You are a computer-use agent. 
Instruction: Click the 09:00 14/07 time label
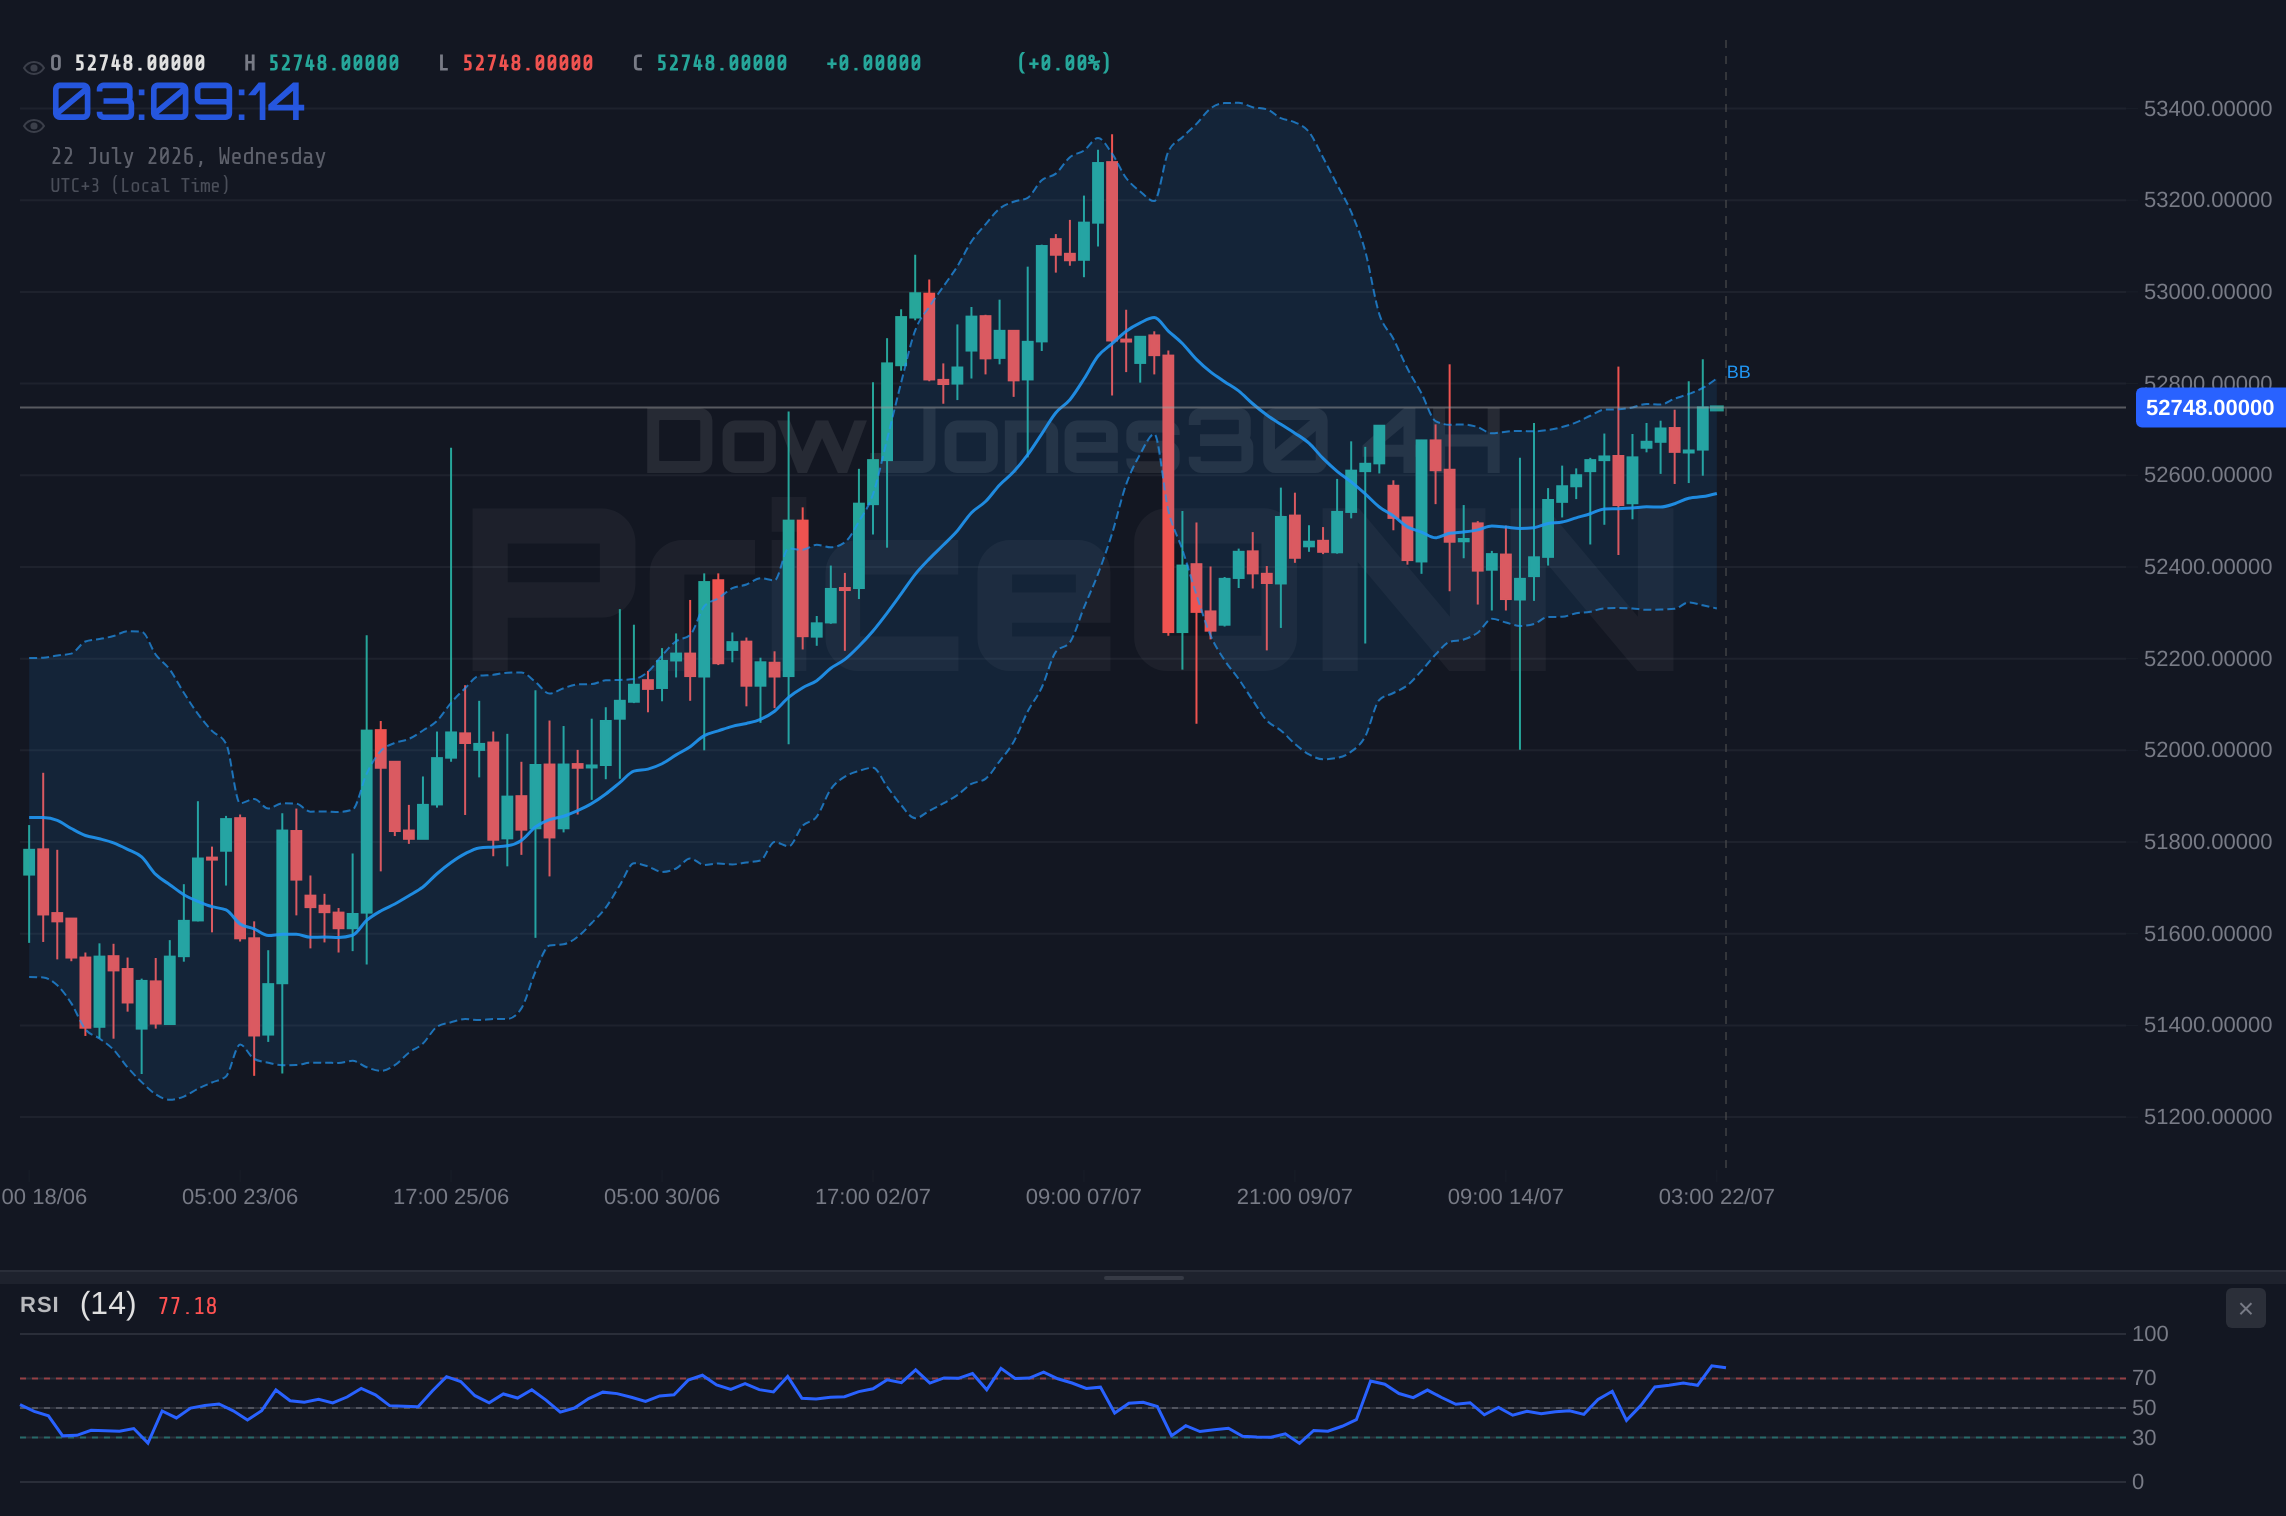tap(1506, 1197)
